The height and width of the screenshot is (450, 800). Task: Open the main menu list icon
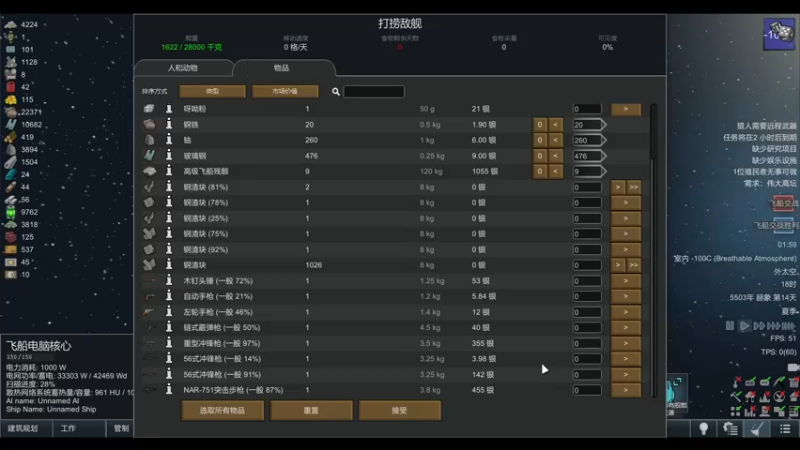[x=785, y=429]
